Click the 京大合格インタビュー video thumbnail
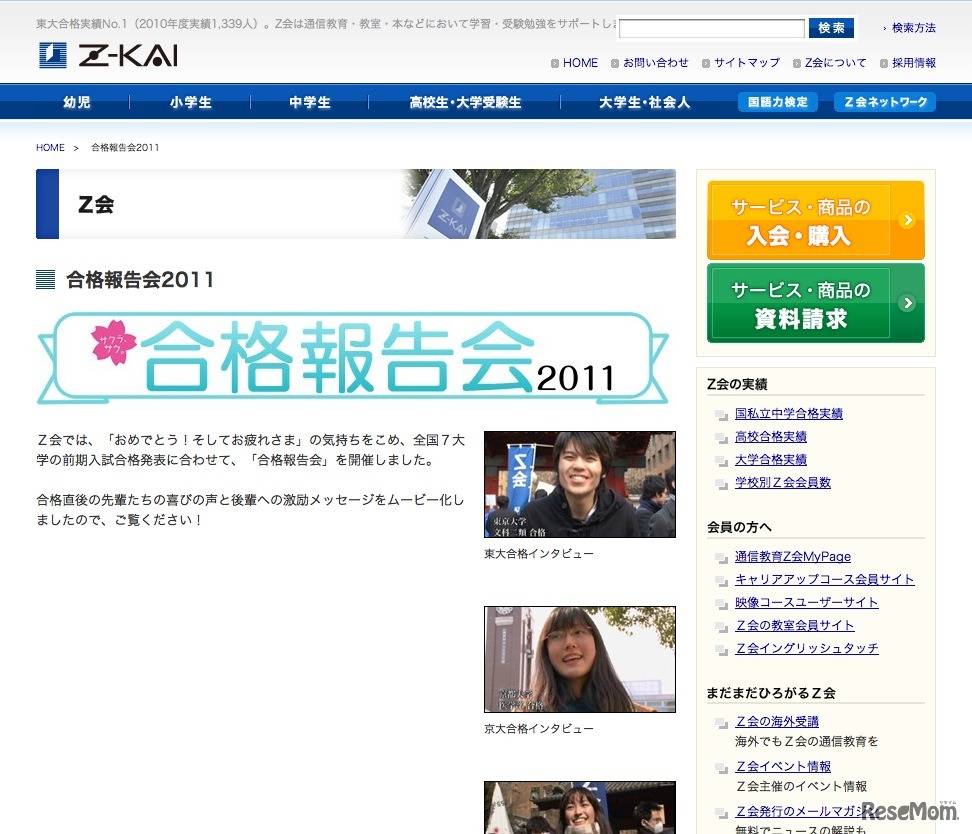The width and height of the screenshot is (972, 834). coord(579,658)
